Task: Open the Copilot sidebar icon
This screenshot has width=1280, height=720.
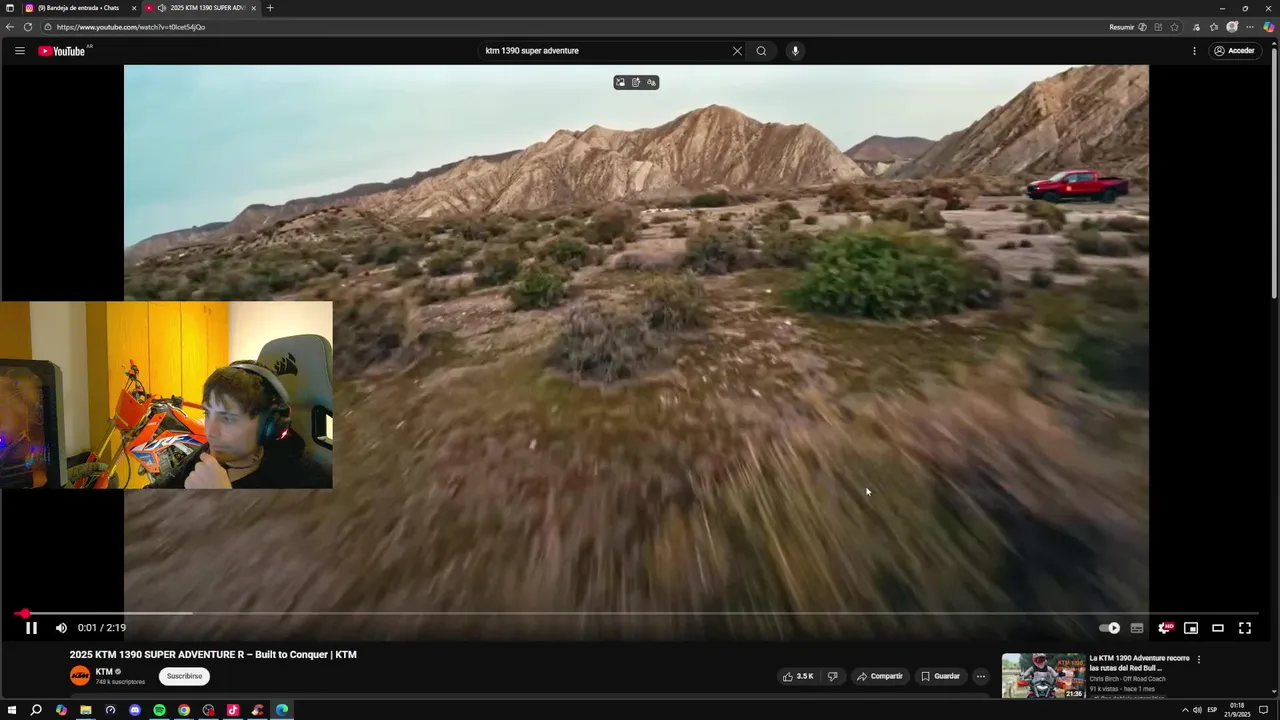Action: tap(1268, 27)
